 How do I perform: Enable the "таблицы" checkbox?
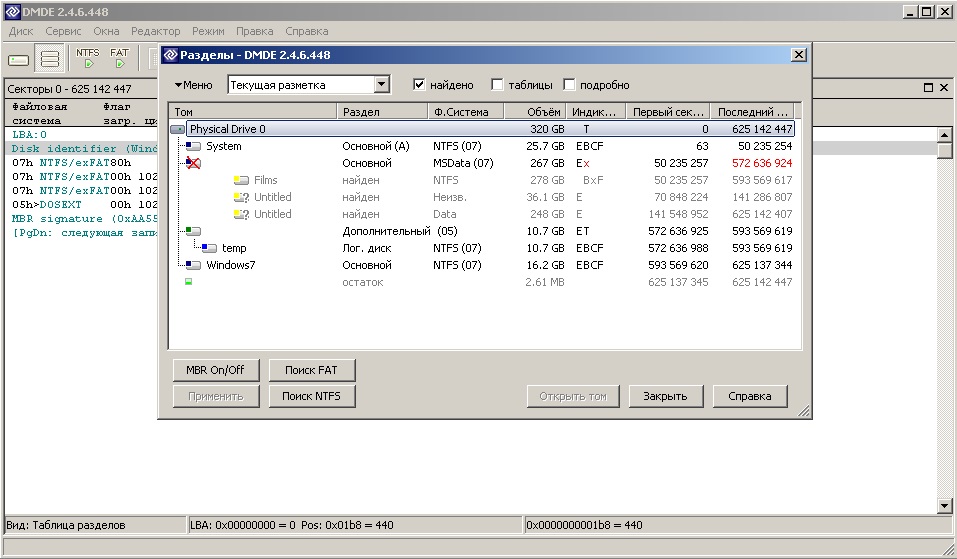tap(497, 85)
